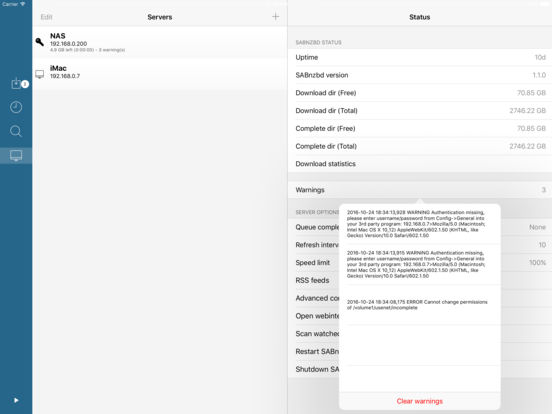Add a new server with plus icon
Viewport: 552px width, 414px height.
click(276, 17)
